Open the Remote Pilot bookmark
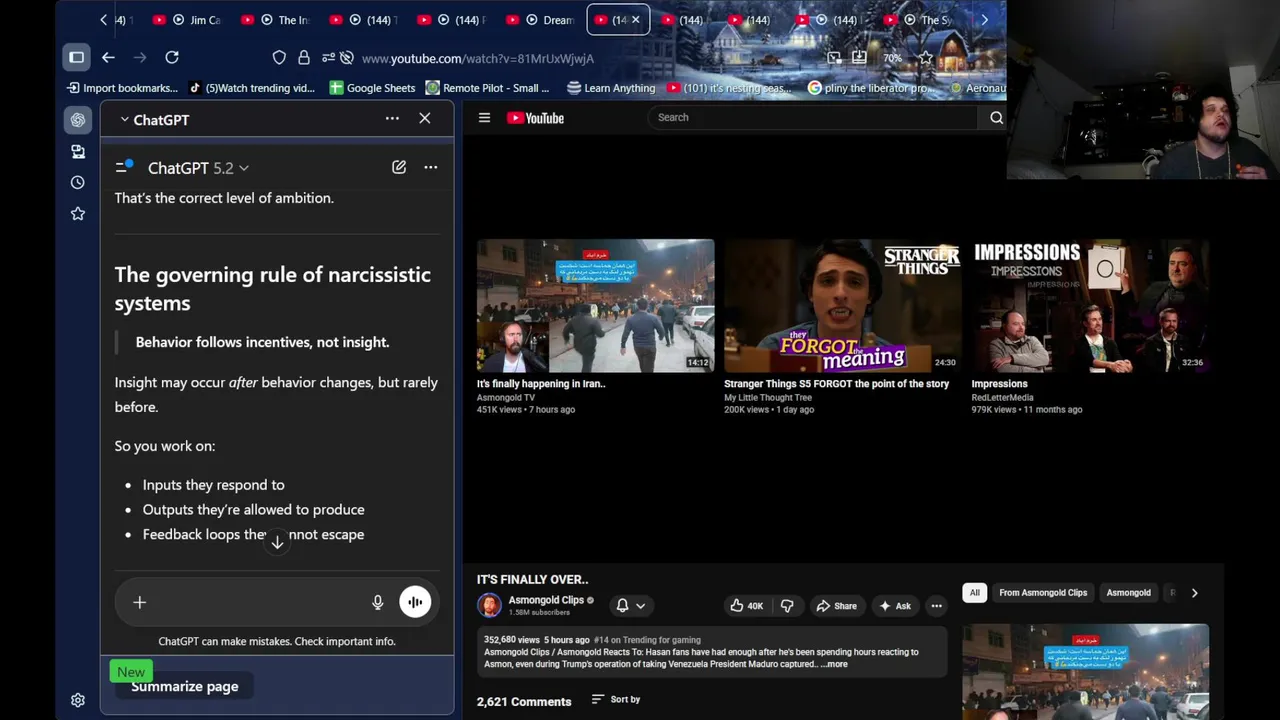This screenshot has height=720, width=1280. (488, 88)
